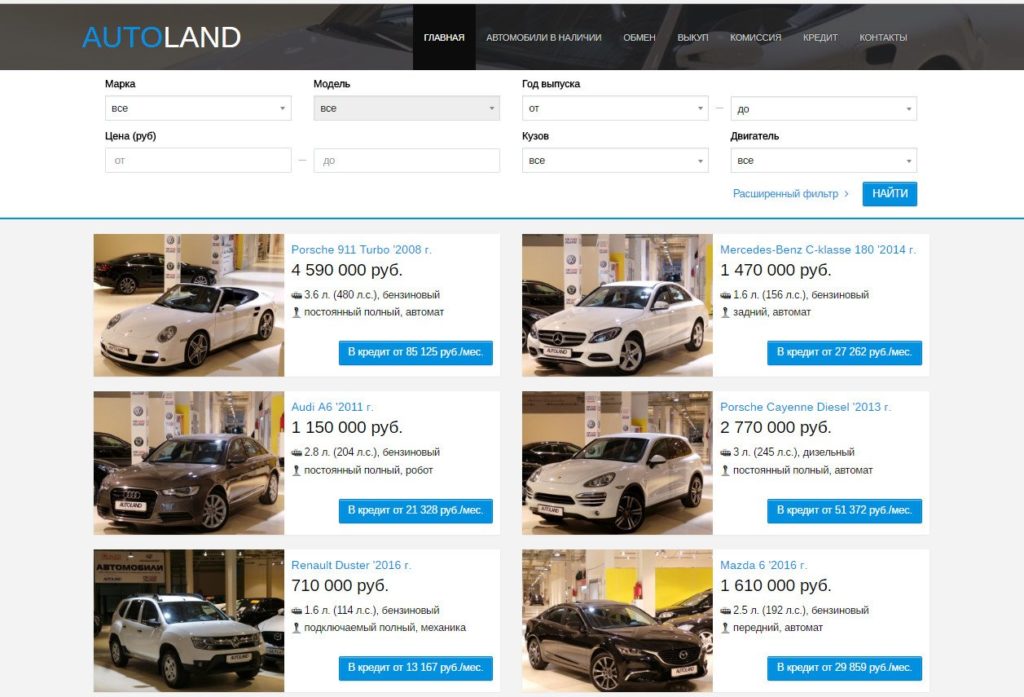This screenshot has height=697, width=1024.
Task: Click 'В кредит от 85 125 руб./мес.' button
Action: (x=415, y=353)
